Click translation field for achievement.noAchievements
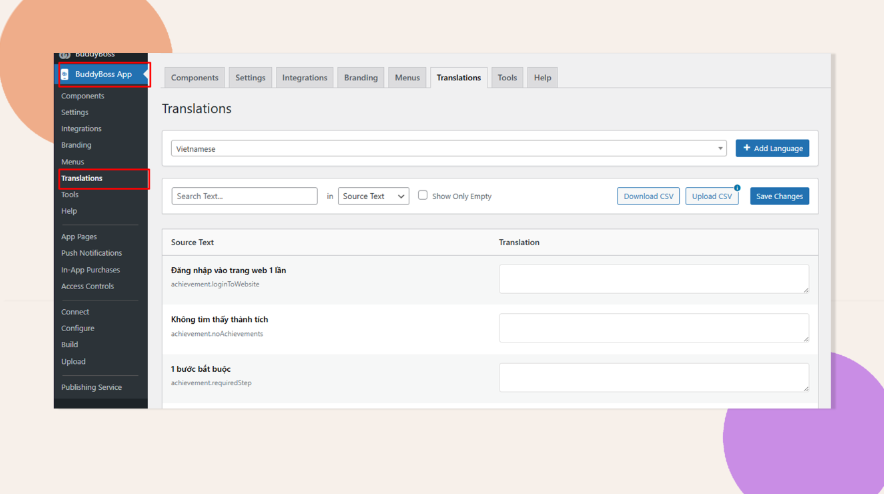This screenshot has height=494, width=884. (654, 328)
